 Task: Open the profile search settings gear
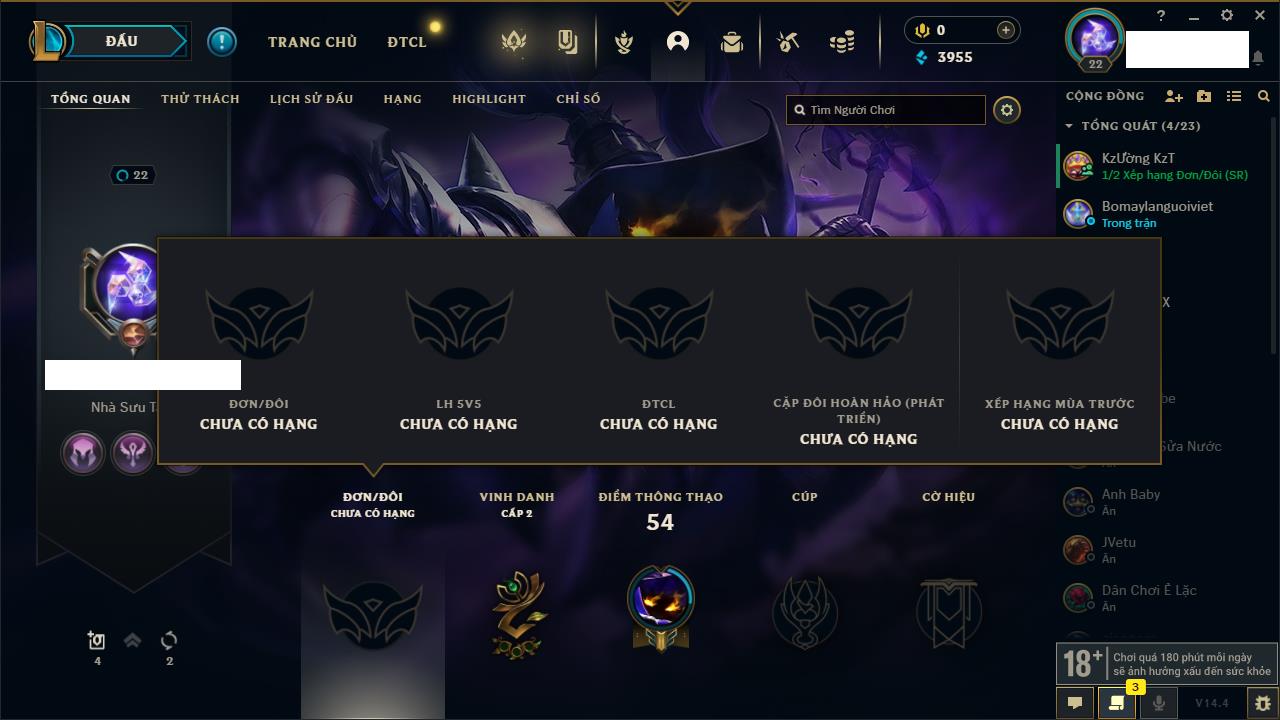click(1007, 110)
